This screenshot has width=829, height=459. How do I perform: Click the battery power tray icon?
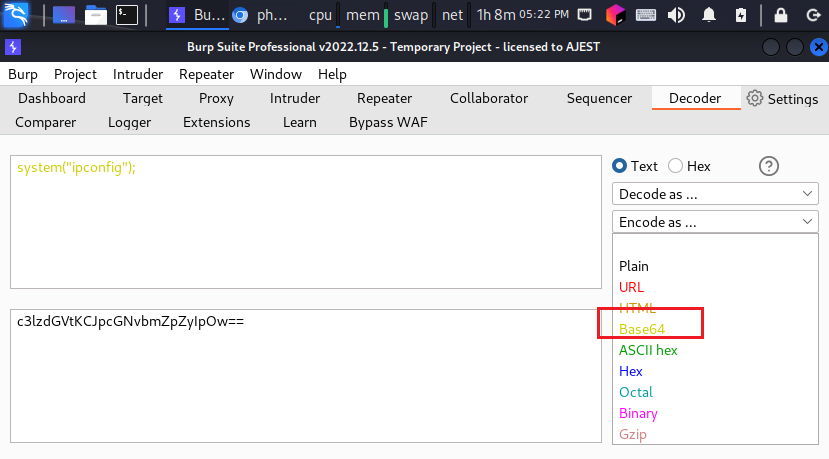tap(741, 15)
